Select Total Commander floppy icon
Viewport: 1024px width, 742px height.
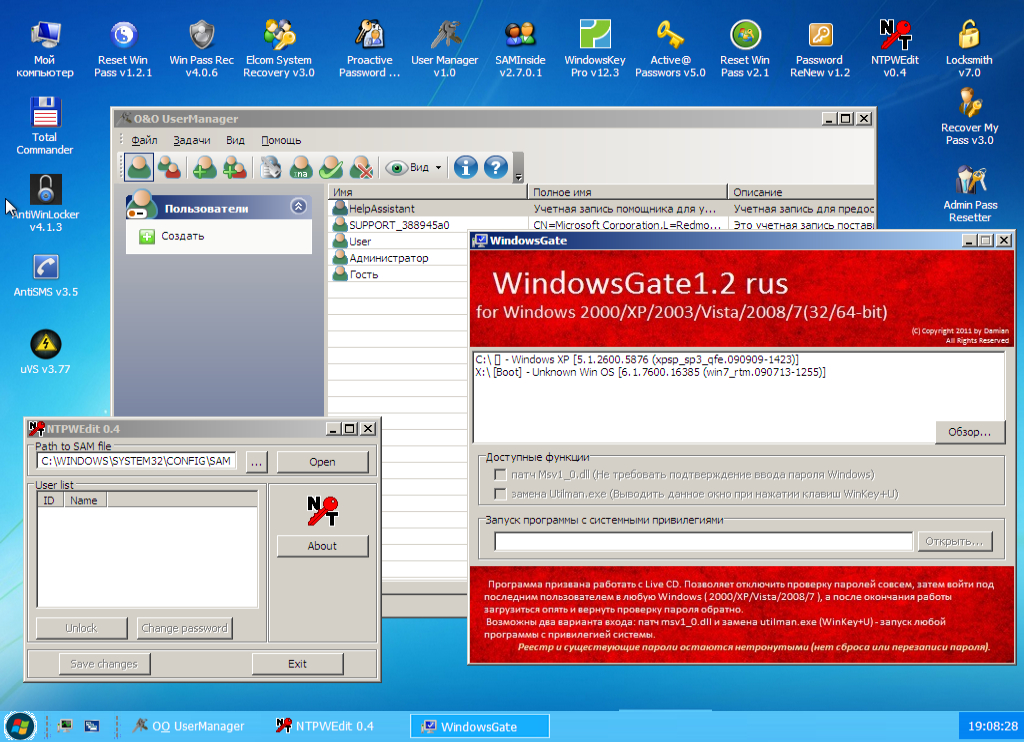click(44, 126)
